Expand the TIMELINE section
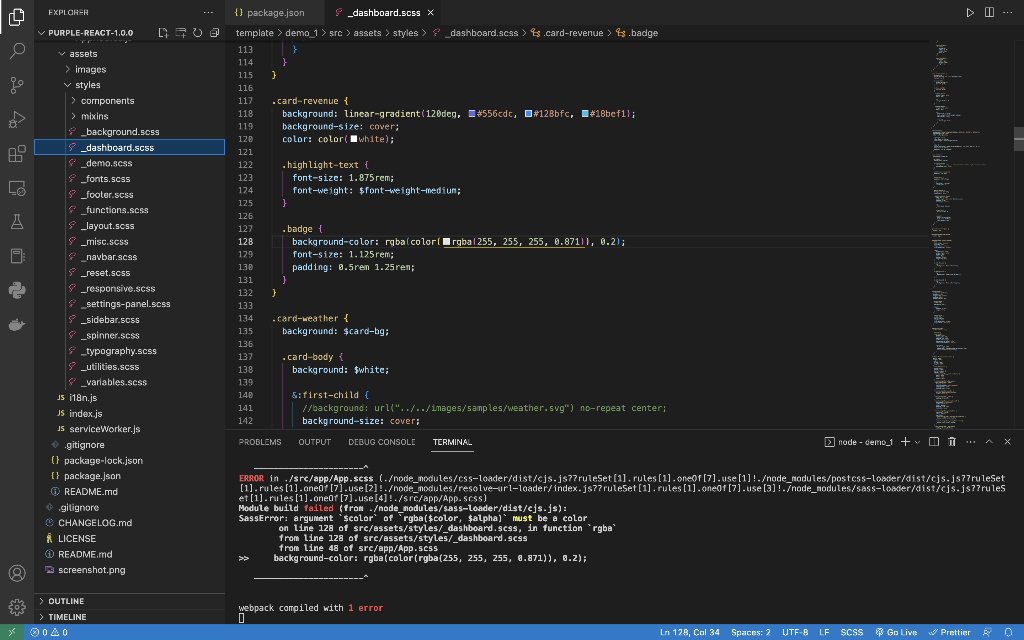This screenshot has height=640, width=1024. click(67, 616)
